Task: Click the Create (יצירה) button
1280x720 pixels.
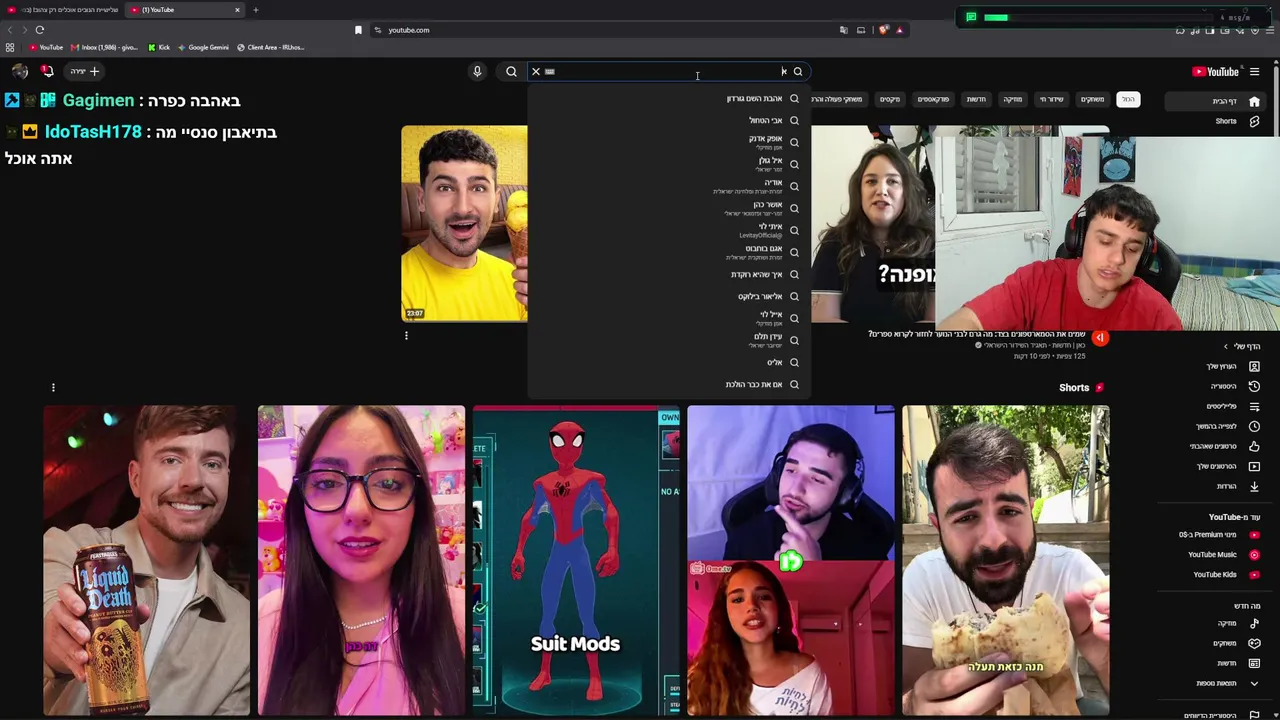Action: click(x=85, y=71)
